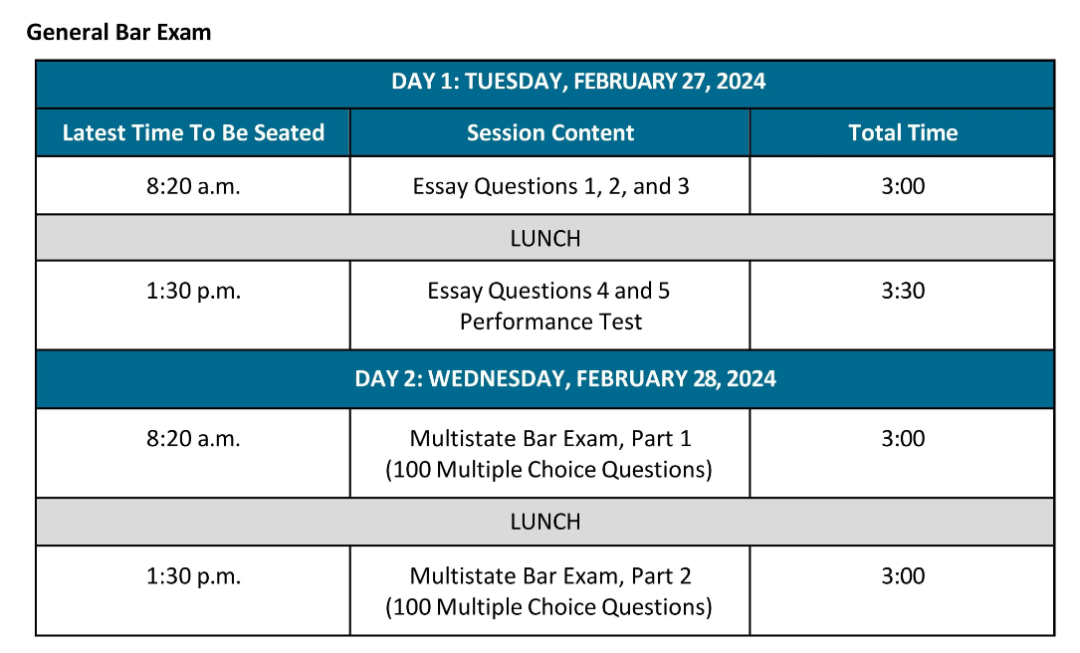Click the 1:30 p.m. cell under Day 2

(x=193, y=590)
